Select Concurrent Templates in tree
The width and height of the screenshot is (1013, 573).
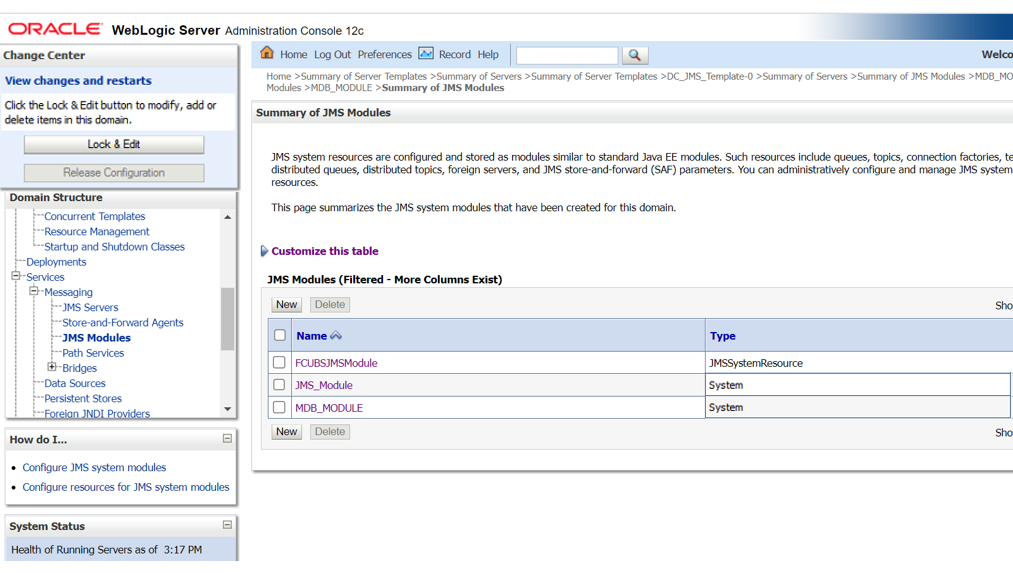[94, 216]
